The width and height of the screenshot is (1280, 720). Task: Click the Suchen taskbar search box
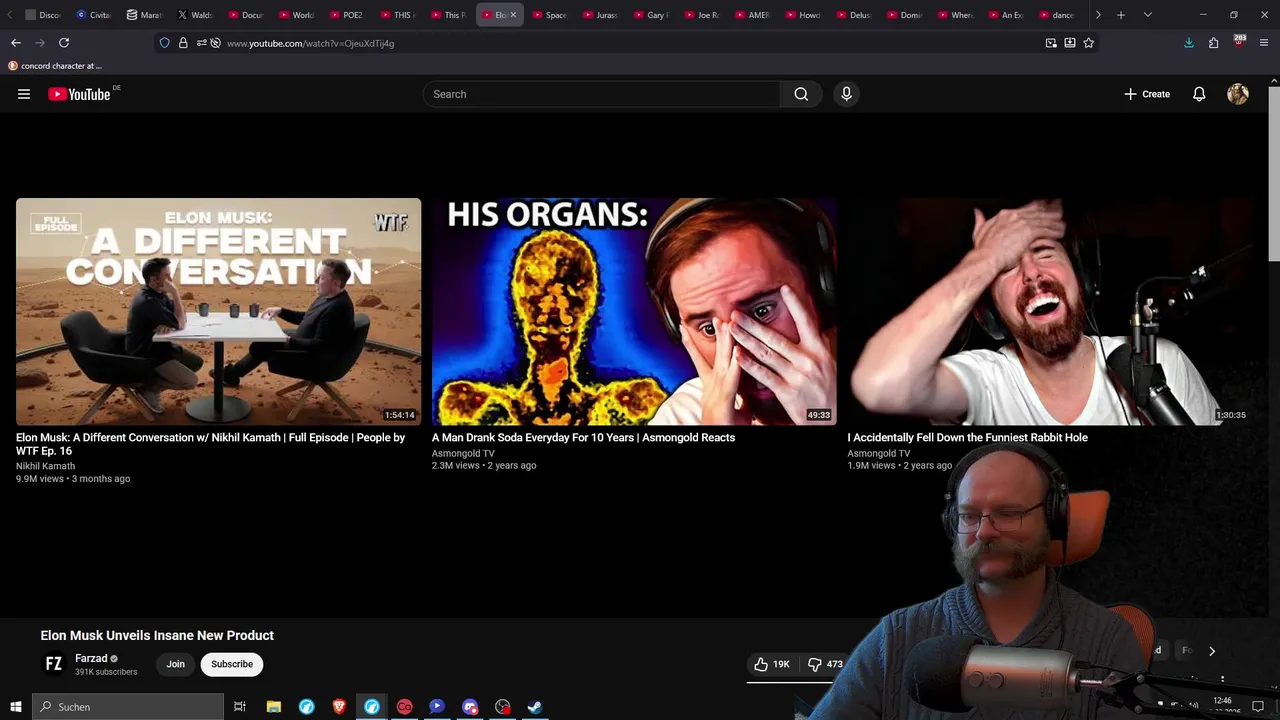click(128, 707)
